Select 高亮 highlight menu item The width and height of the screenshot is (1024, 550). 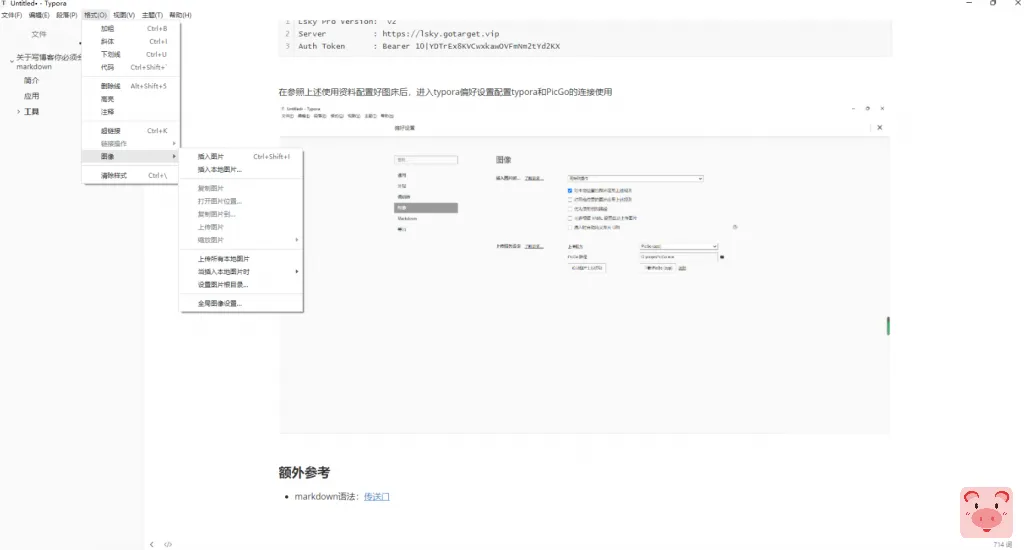131,99
